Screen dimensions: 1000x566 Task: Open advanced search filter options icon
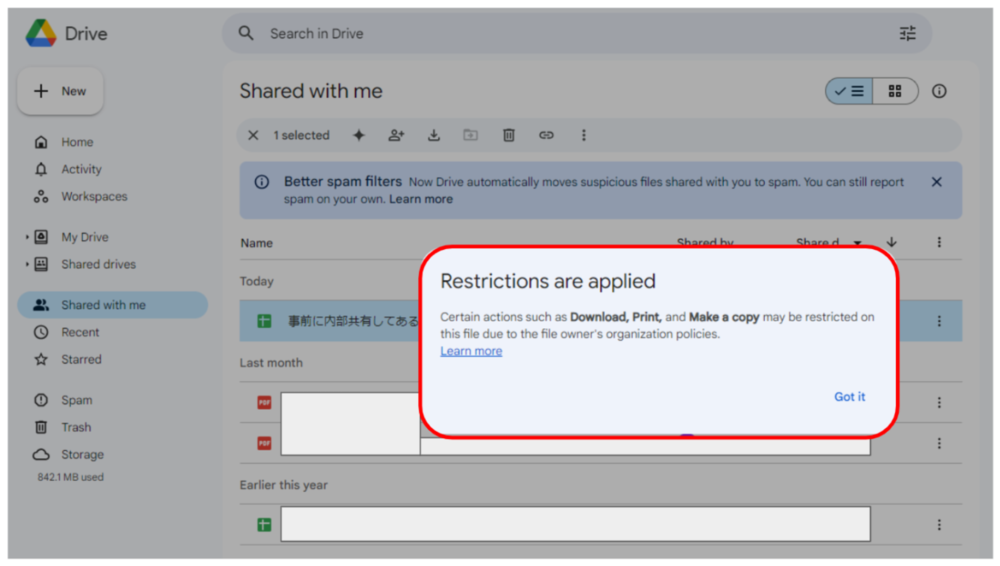coord(908,33)
